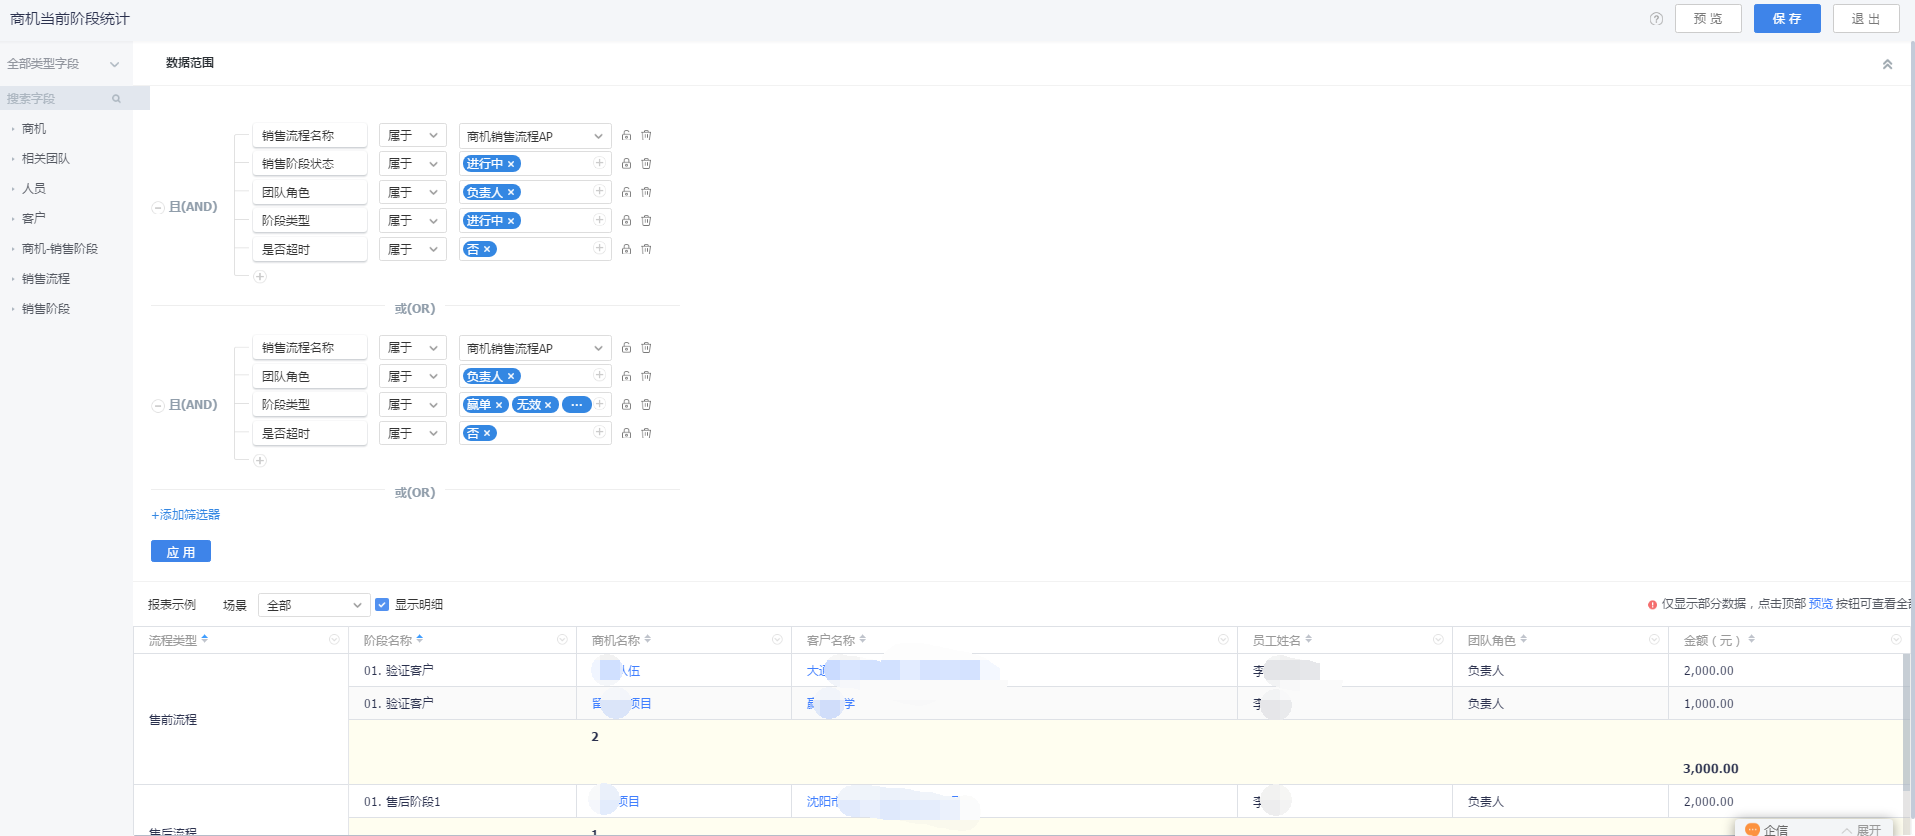
Task: Add a condition to second AND group
Action: [x=260, y=461]
